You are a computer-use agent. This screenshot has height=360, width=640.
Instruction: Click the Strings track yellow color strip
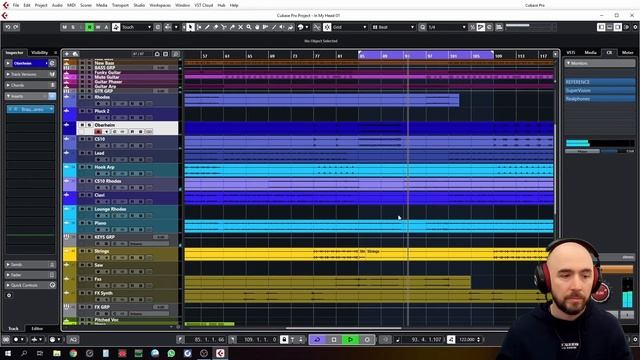click(x=69, y=254)
